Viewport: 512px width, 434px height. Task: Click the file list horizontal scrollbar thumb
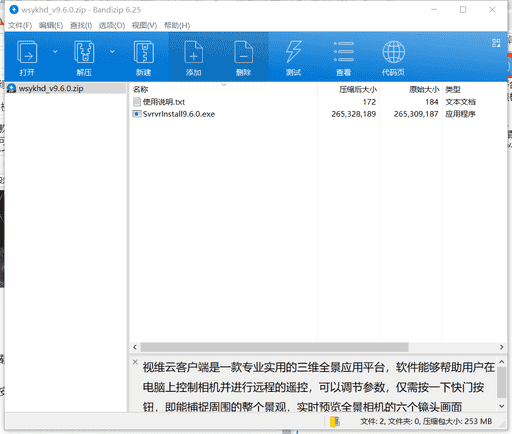click(274, 347)
